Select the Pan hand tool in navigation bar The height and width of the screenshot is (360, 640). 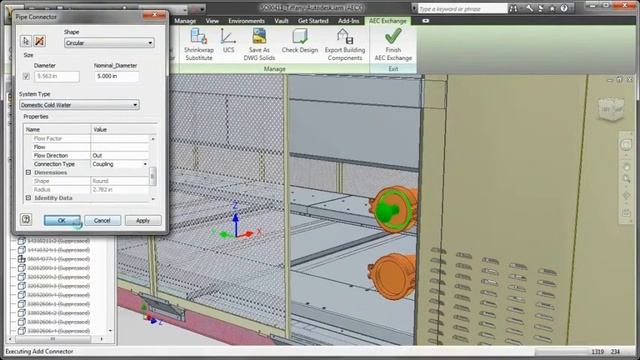point(626,167)
